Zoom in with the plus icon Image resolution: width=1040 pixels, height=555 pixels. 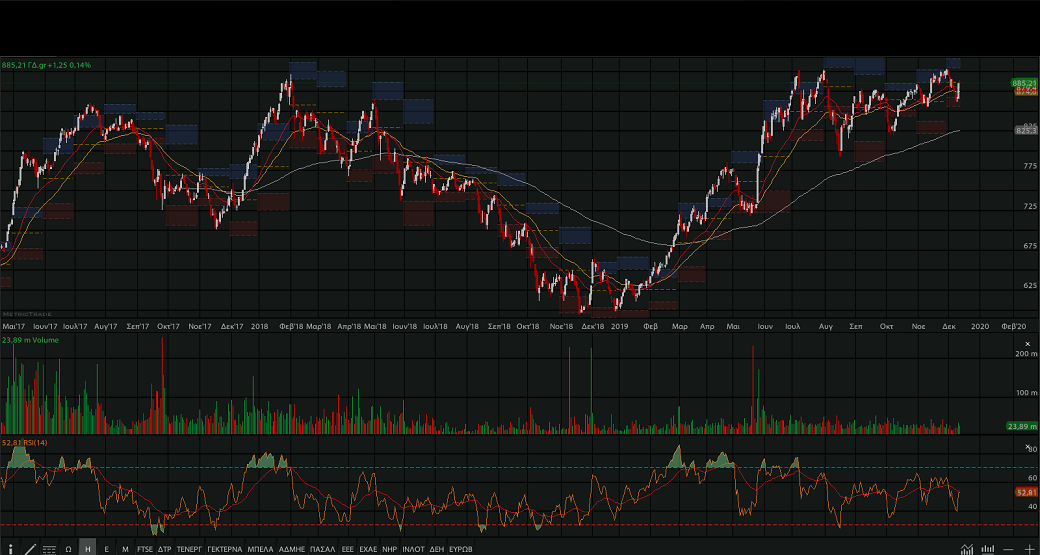[1028, 549]
